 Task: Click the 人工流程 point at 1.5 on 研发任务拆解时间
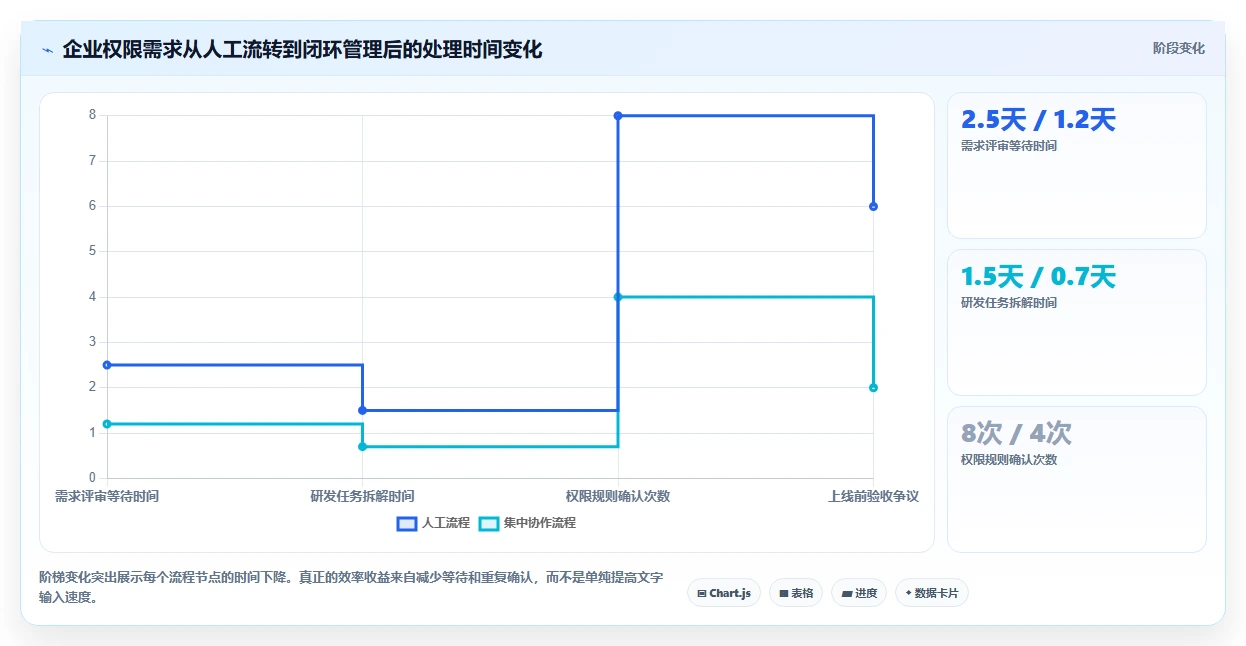point(362,410)
